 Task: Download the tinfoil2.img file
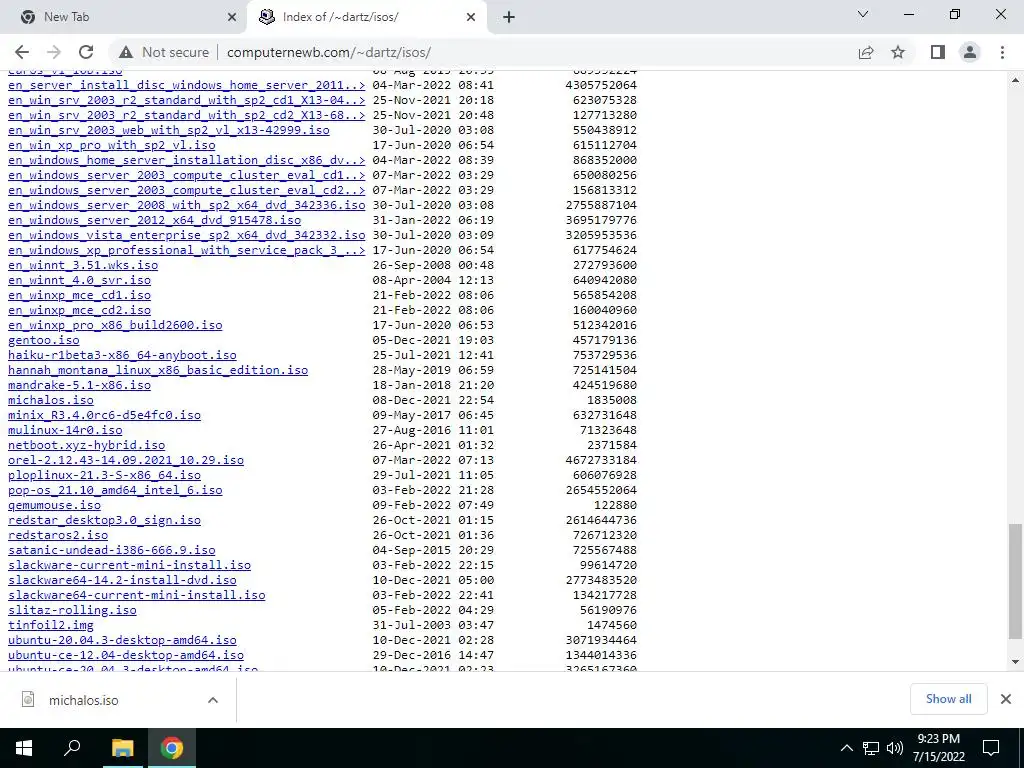51,626
